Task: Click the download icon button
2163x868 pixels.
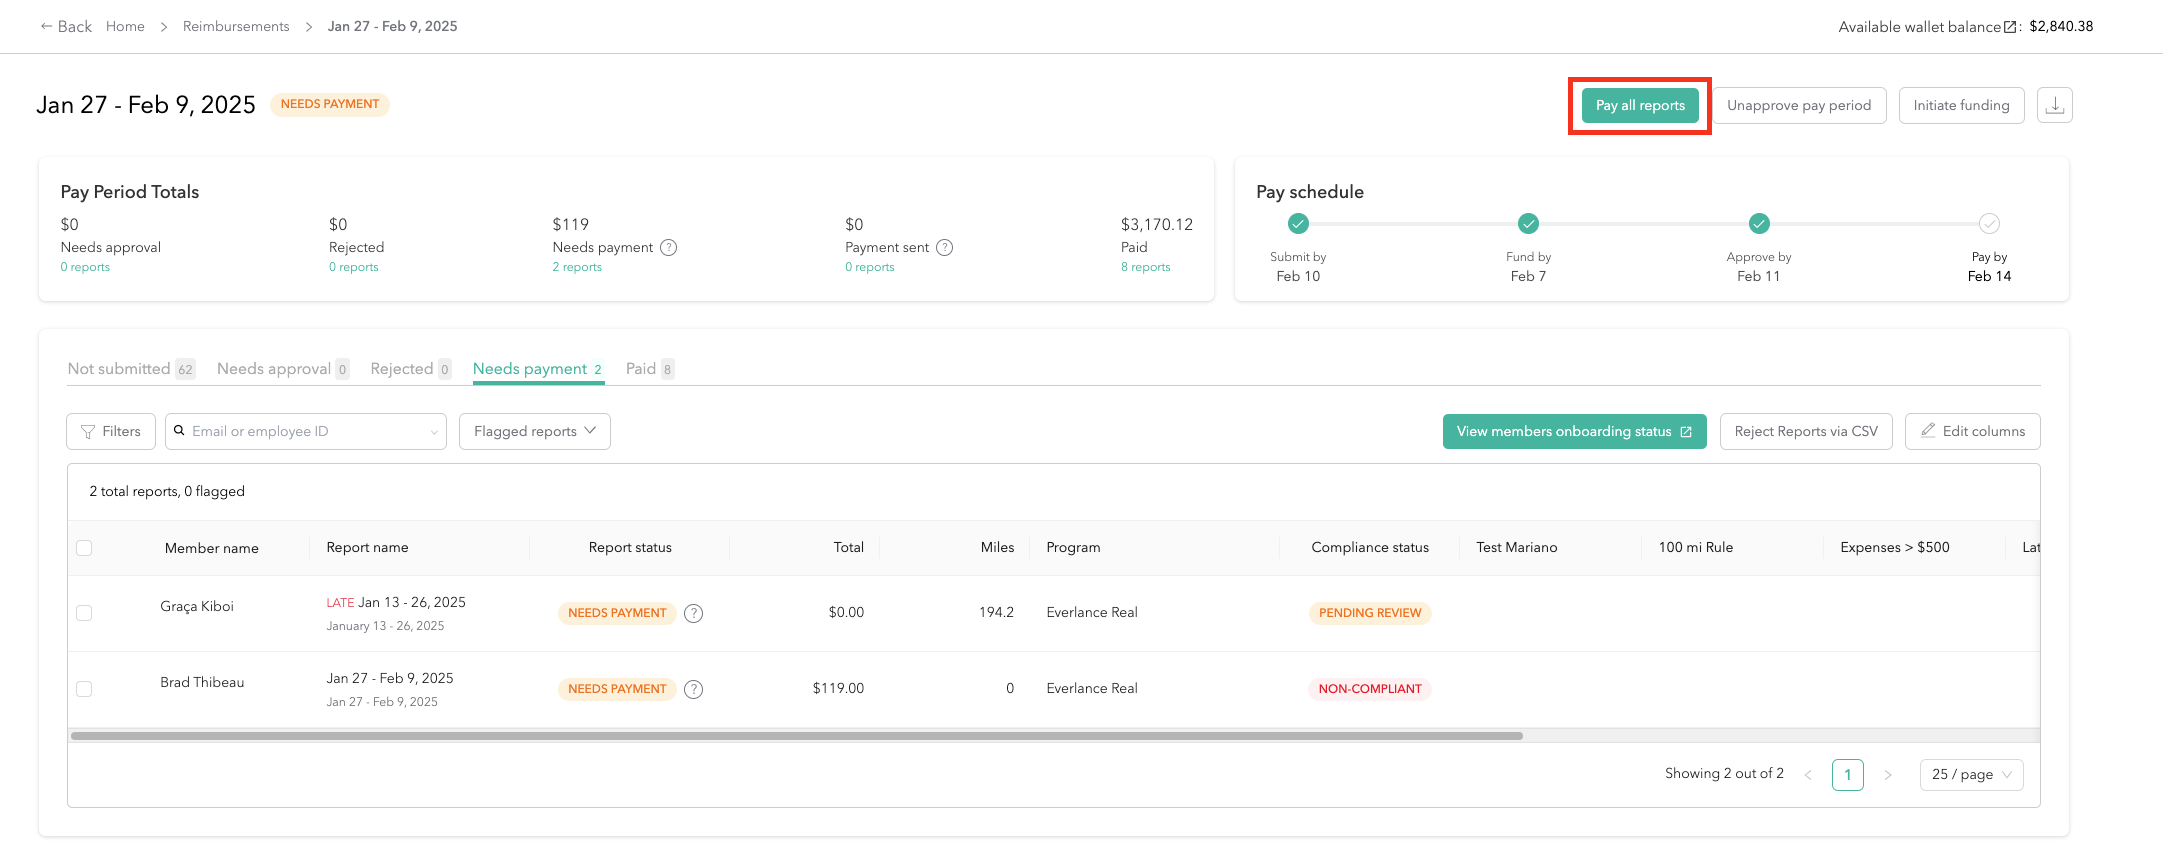Action: click(2054, 105)
